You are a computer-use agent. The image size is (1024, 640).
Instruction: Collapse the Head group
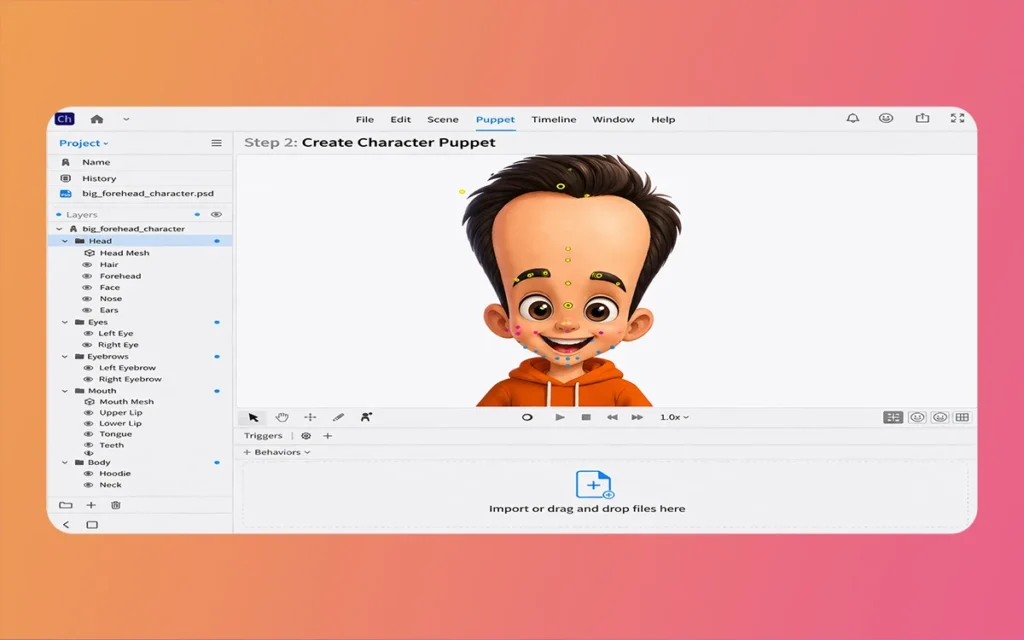pos(66,241)
